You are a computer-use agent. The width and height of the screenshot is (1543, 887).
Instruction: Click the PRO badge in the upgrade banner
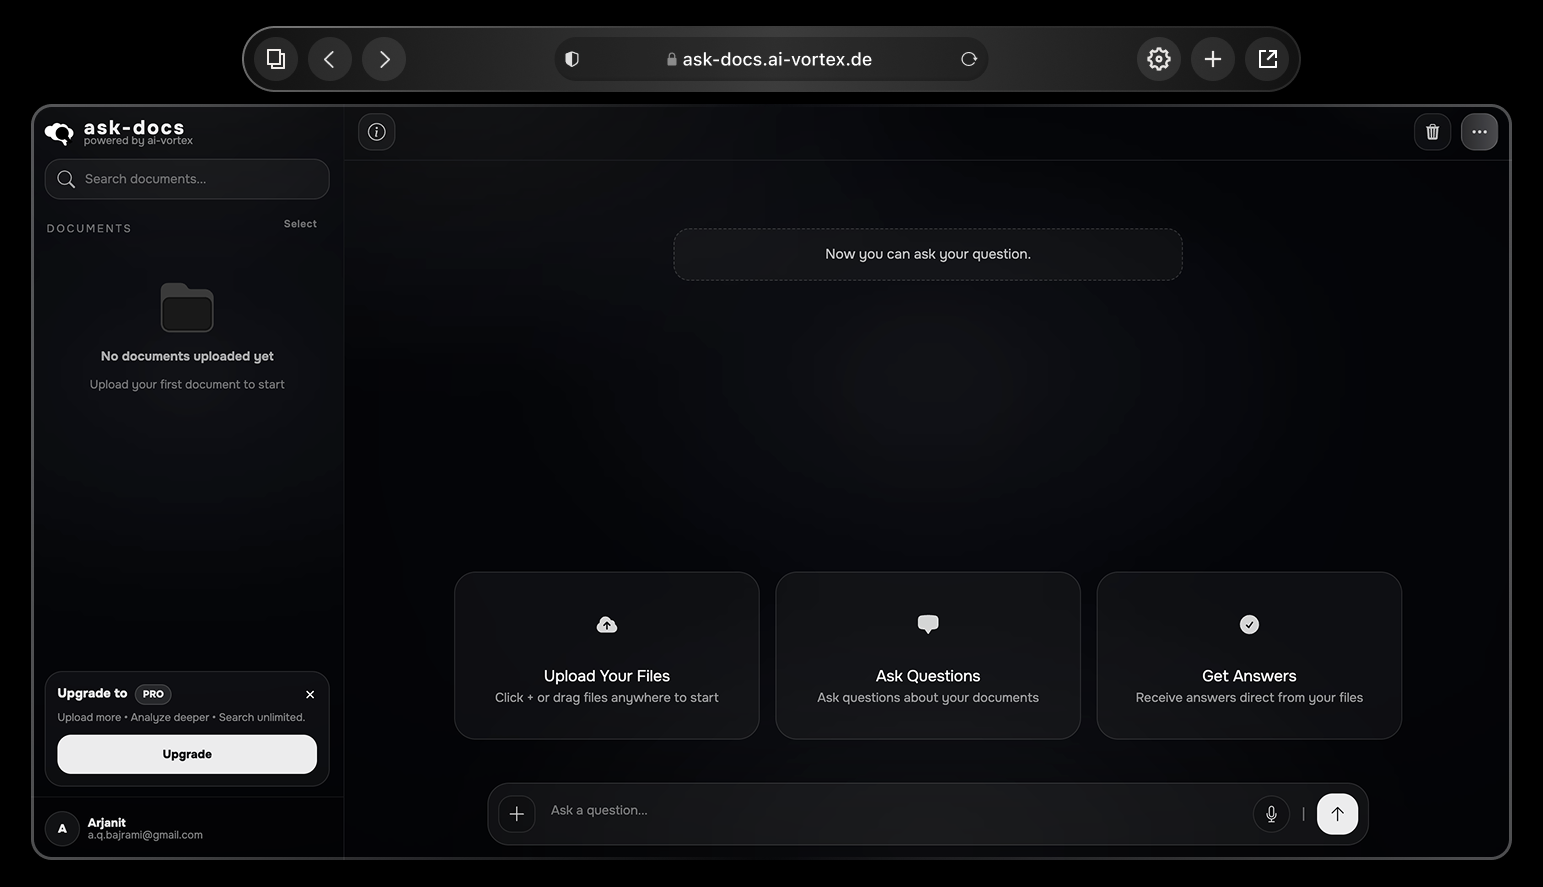(152, 693)
